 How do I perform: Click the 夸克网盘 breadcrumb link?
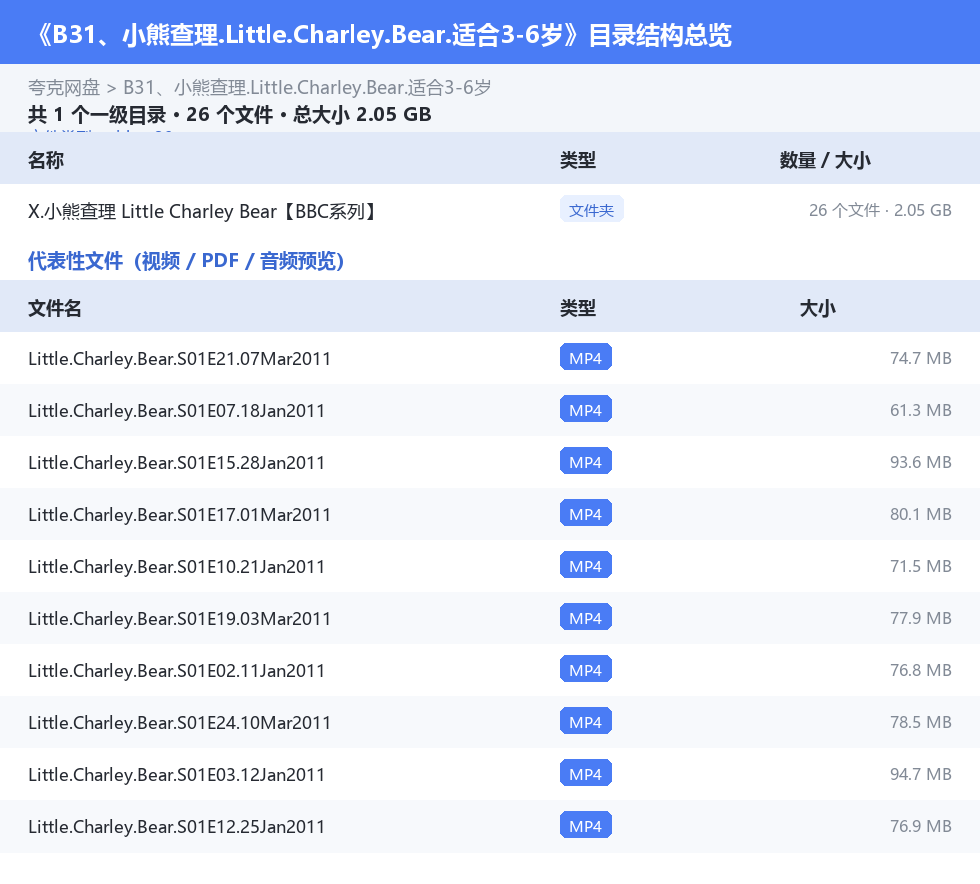[64, 88]
